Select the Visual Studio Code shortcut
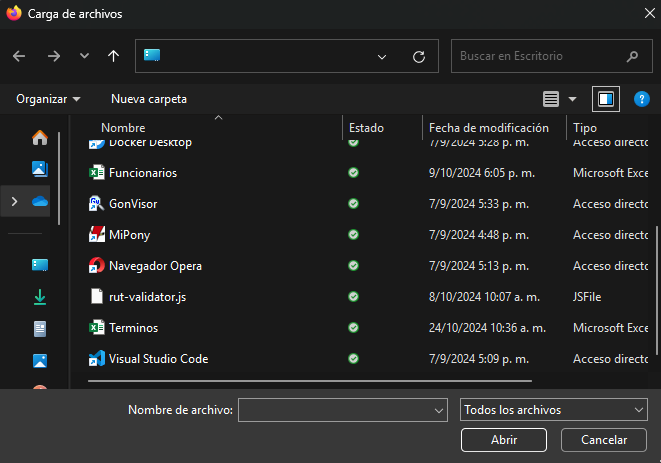This screenshot has height=463, width=661. [x=158, y=358]
